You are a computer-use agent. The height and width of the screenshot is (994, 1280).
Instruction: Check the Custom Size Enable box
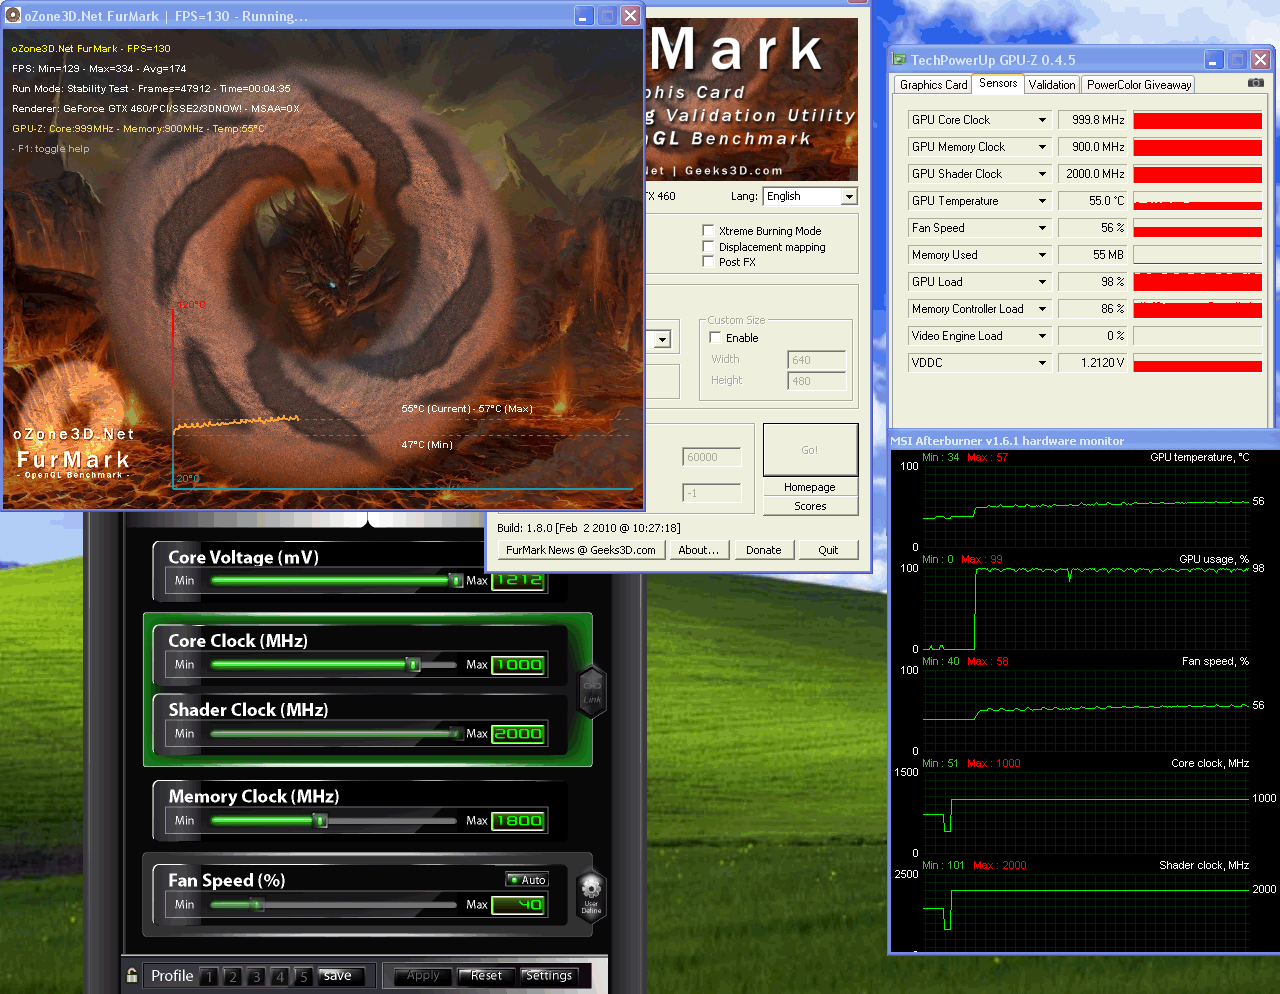tap(715, 337)
